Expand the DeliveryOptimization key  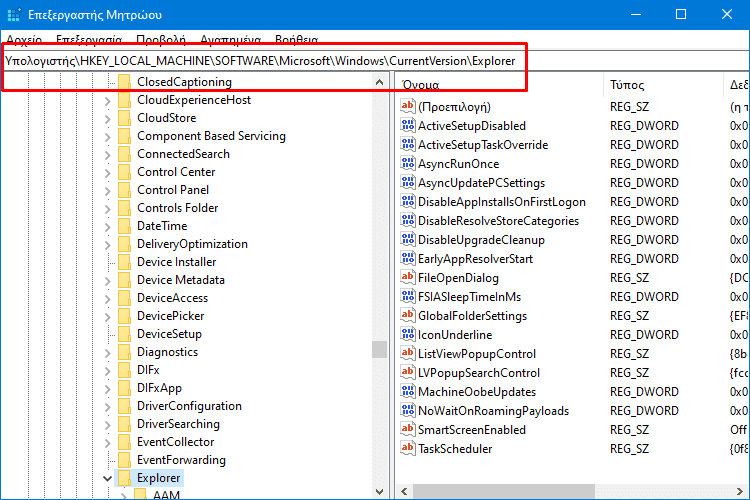tap(108, 245)
